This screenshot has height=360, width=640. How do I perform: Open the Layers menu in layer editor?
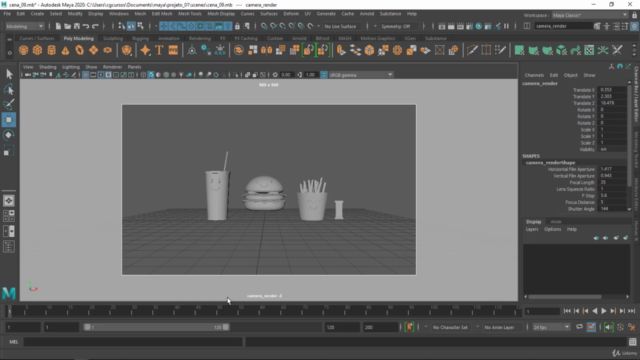[x=532, y=229]
